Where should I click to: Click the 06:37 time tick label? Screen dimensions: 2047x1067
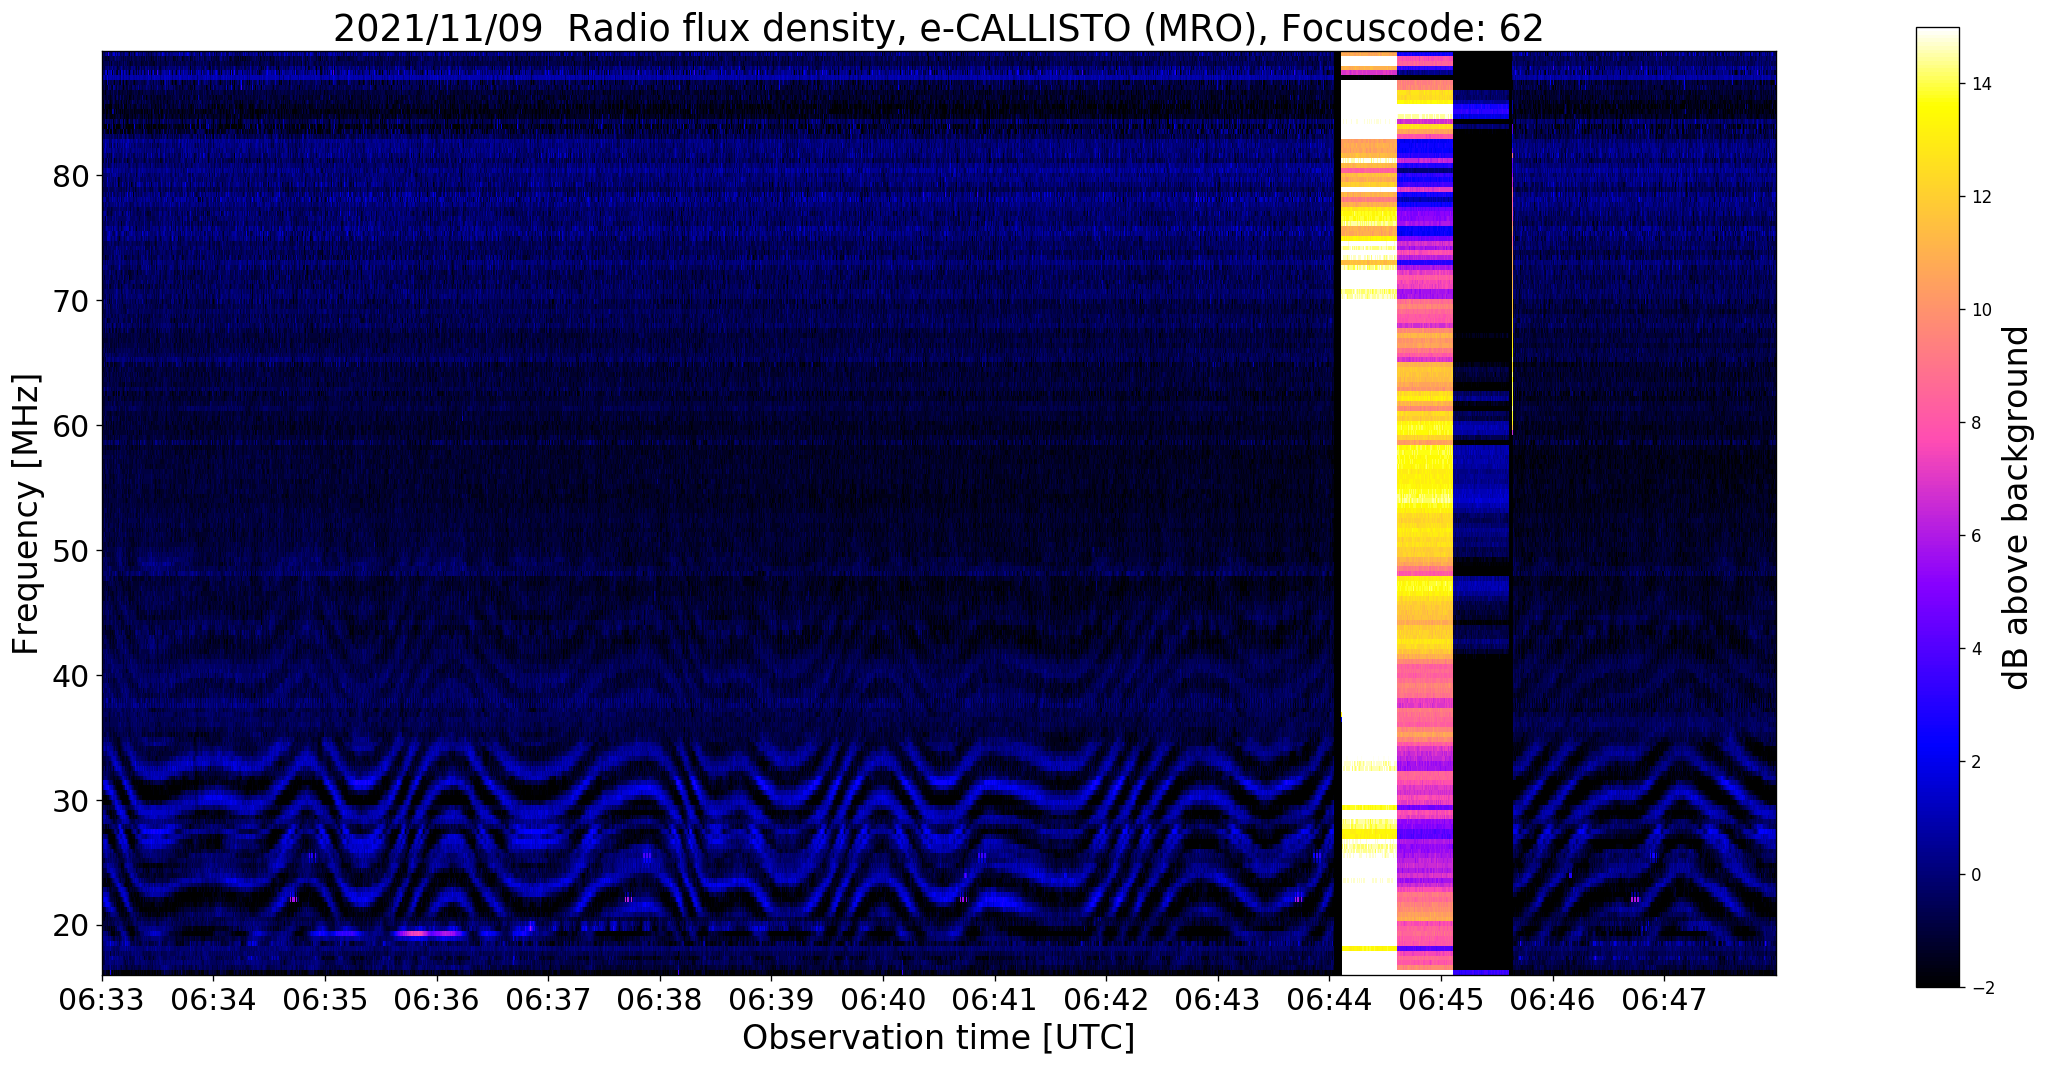coord(548,999)
